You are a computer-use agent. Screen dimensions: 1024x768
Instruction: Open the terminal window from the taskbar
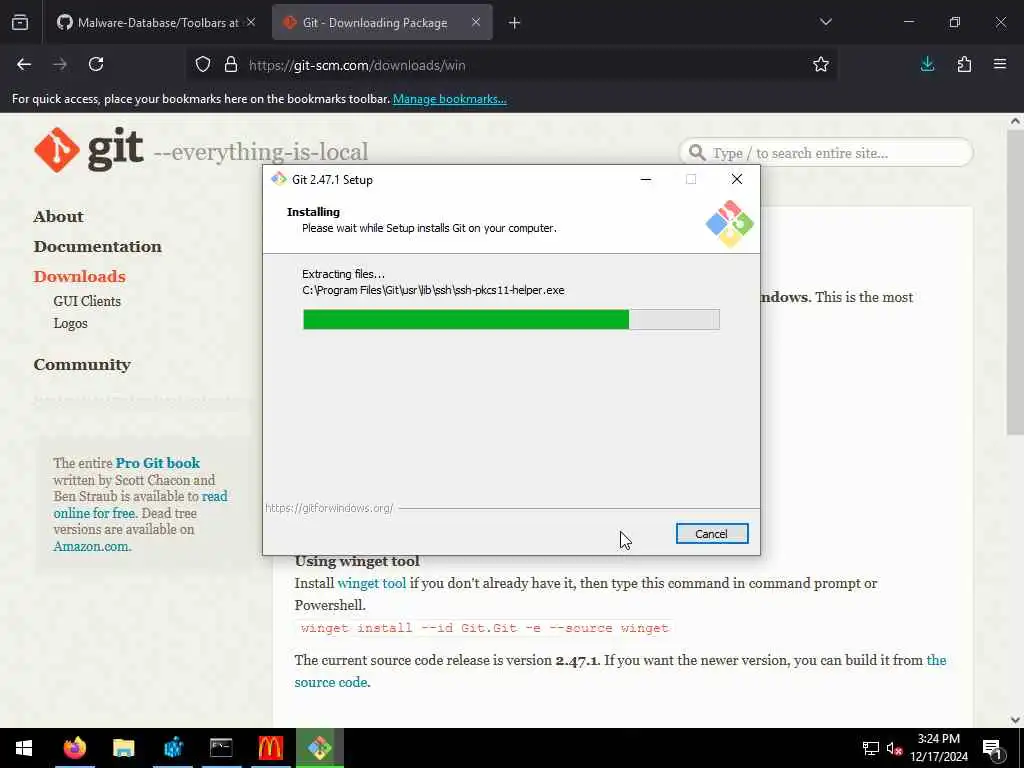221,748
